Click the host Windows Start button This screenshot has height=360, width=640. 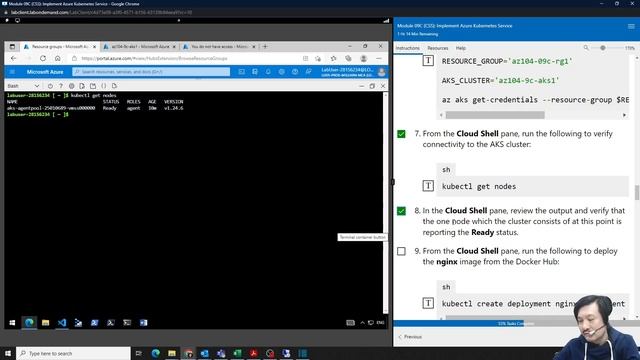[x=8, y=353]
